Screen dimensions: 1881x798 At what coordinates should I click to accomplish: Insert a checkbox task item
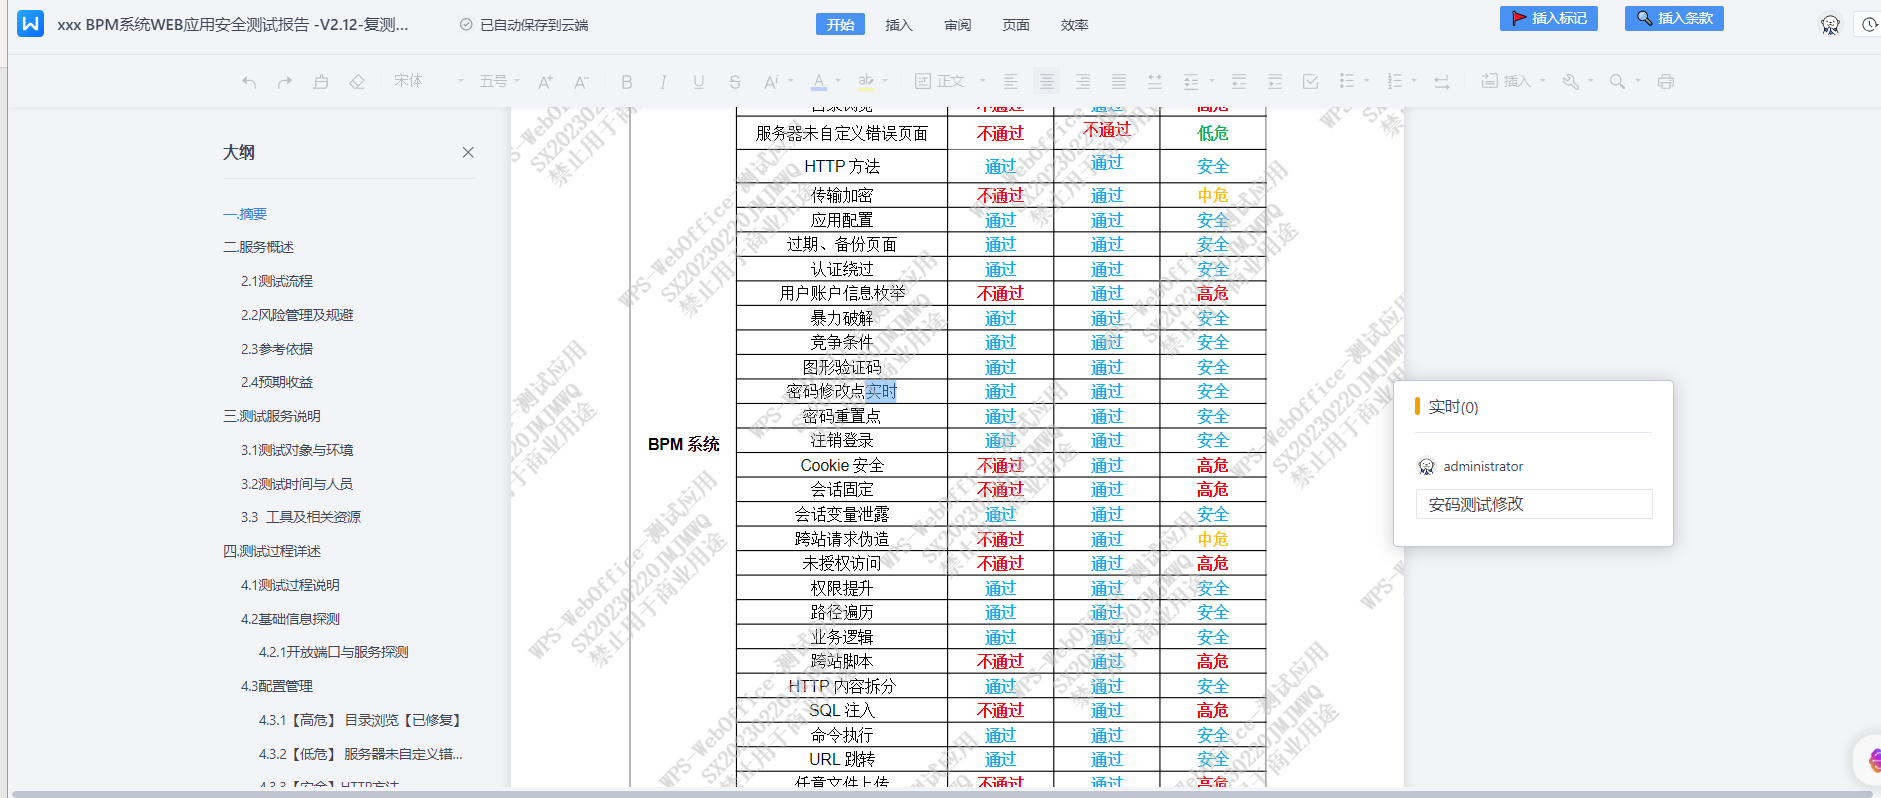1311,82
